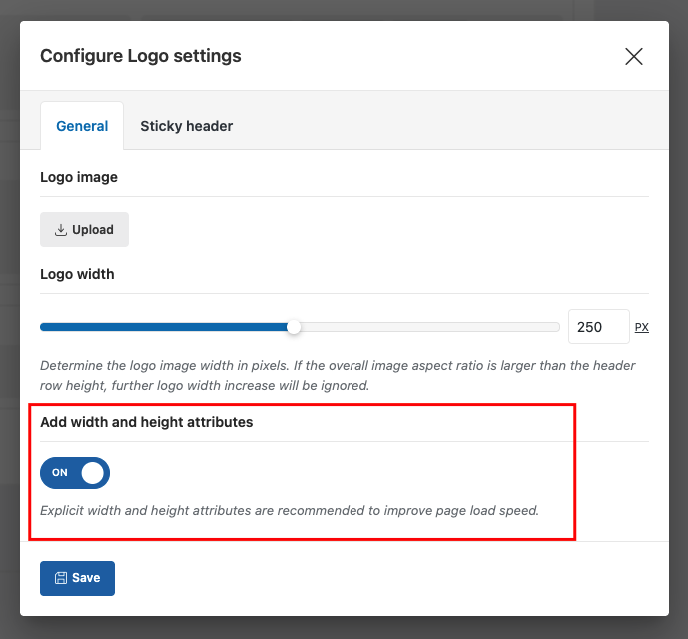Click the page load speed helper text

tap(289, 510)
